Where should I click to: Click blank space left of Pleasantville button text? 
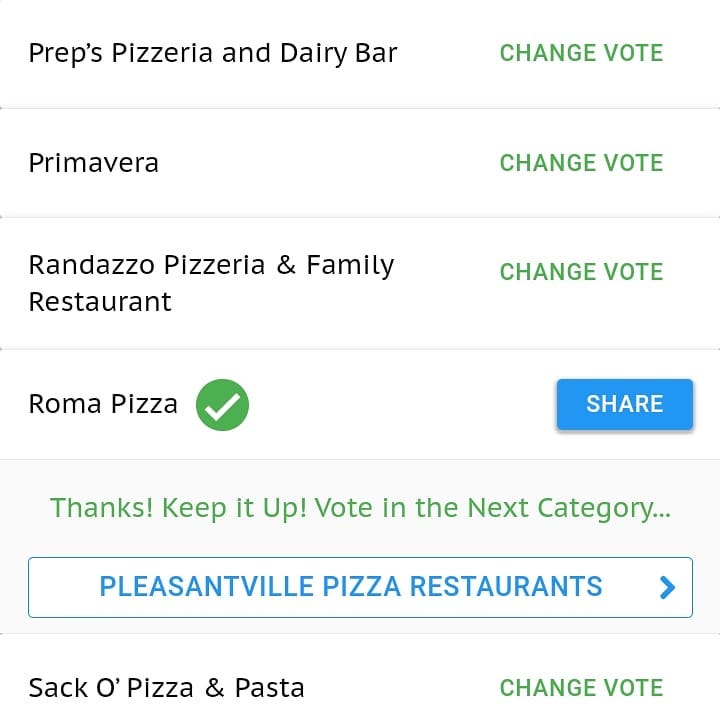64,587
